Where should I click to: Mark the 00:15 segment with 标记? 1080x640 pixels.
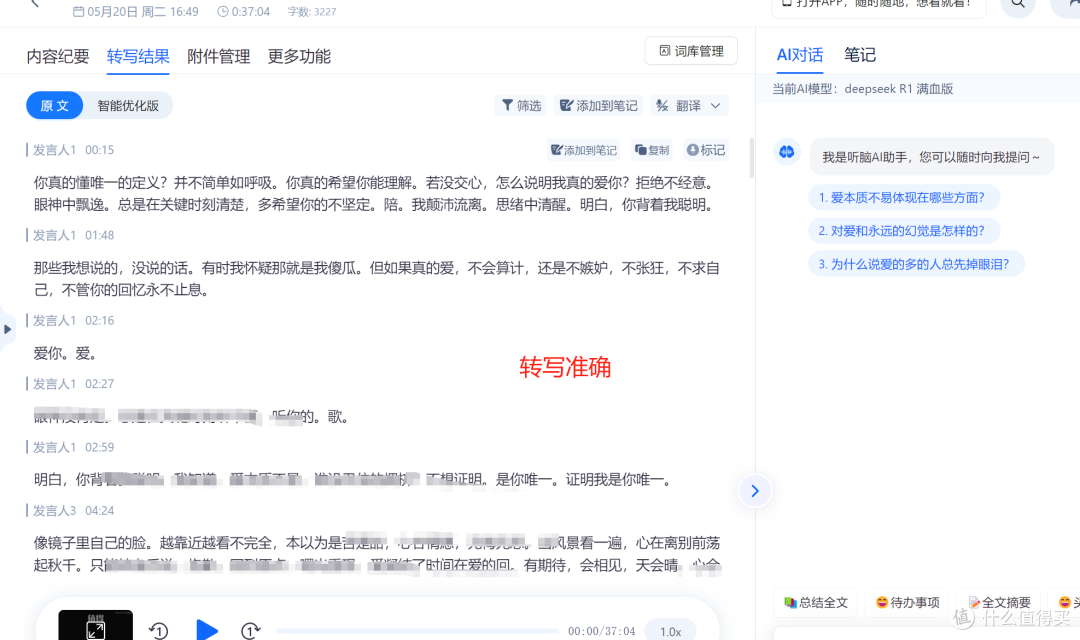coord(706,150)
